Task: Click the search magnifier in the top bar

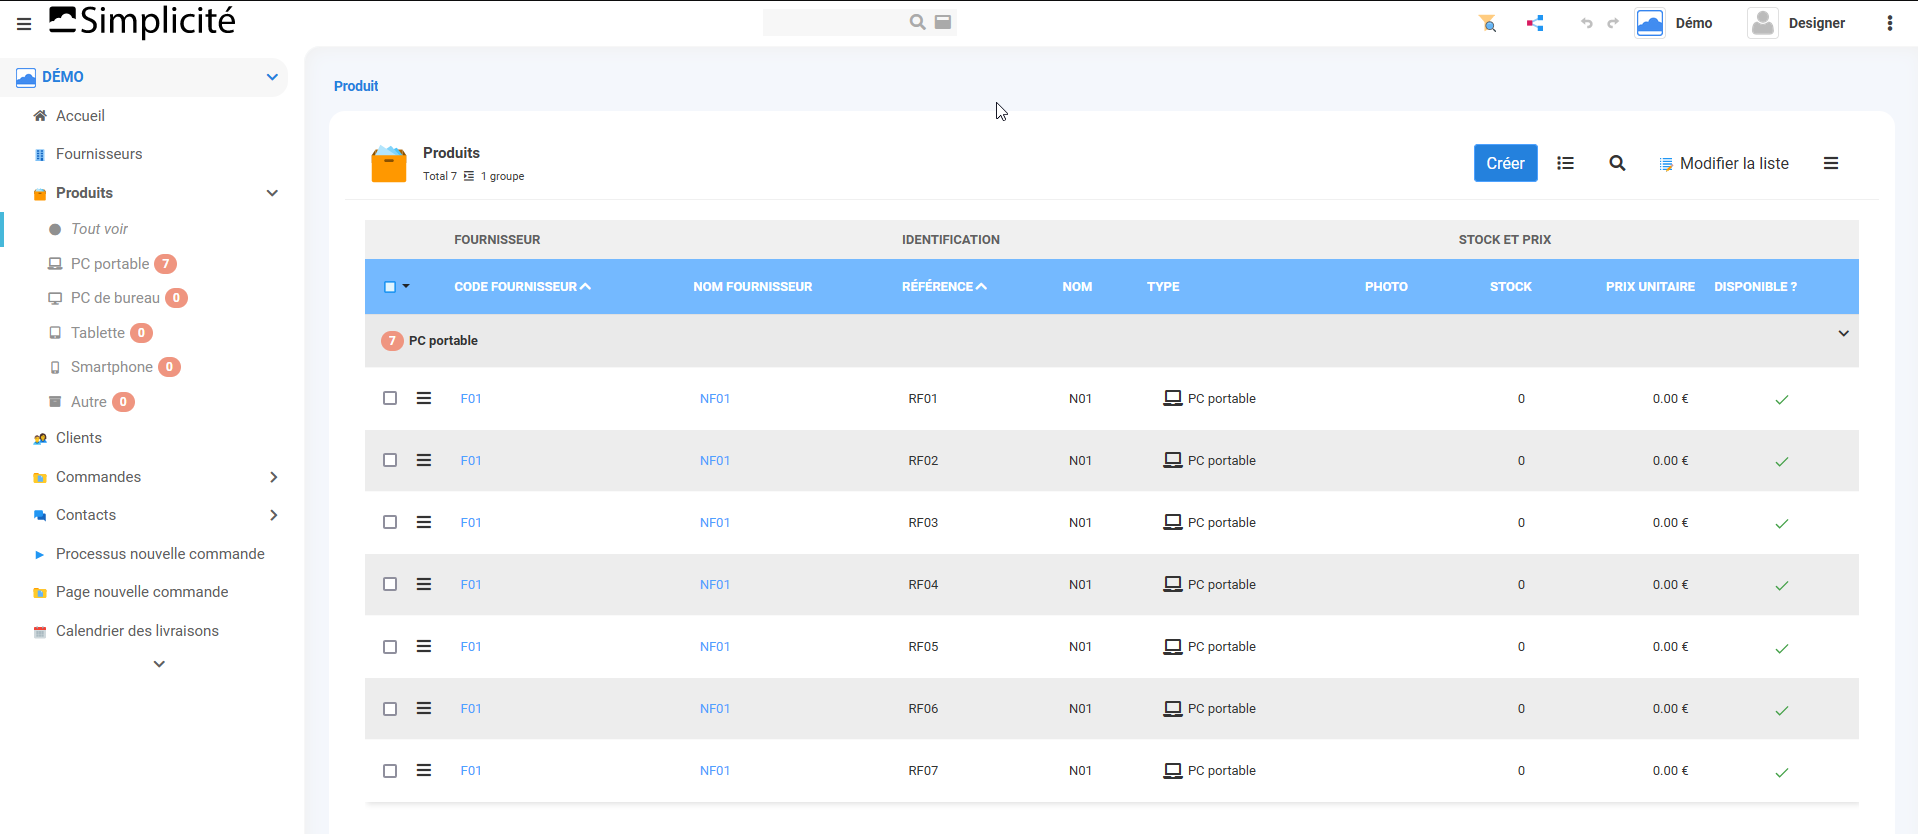Action: (917, 22)
